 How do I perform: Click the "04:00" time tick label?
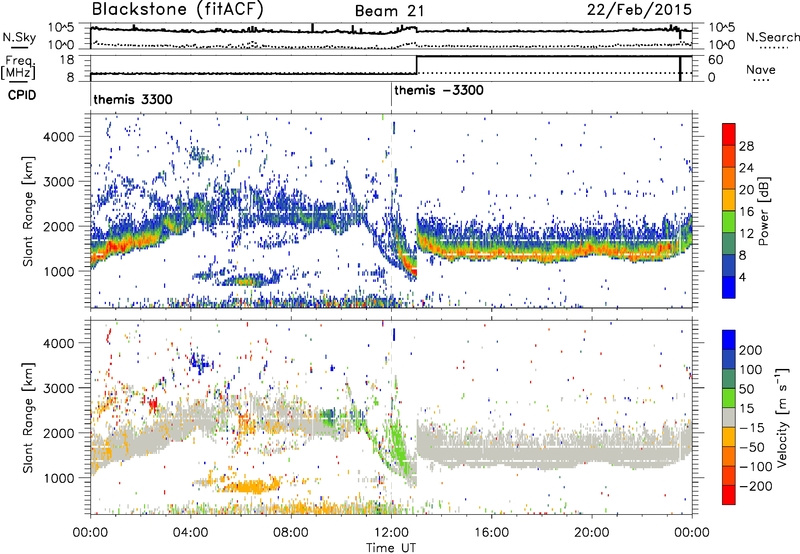(x=190, y=533)
